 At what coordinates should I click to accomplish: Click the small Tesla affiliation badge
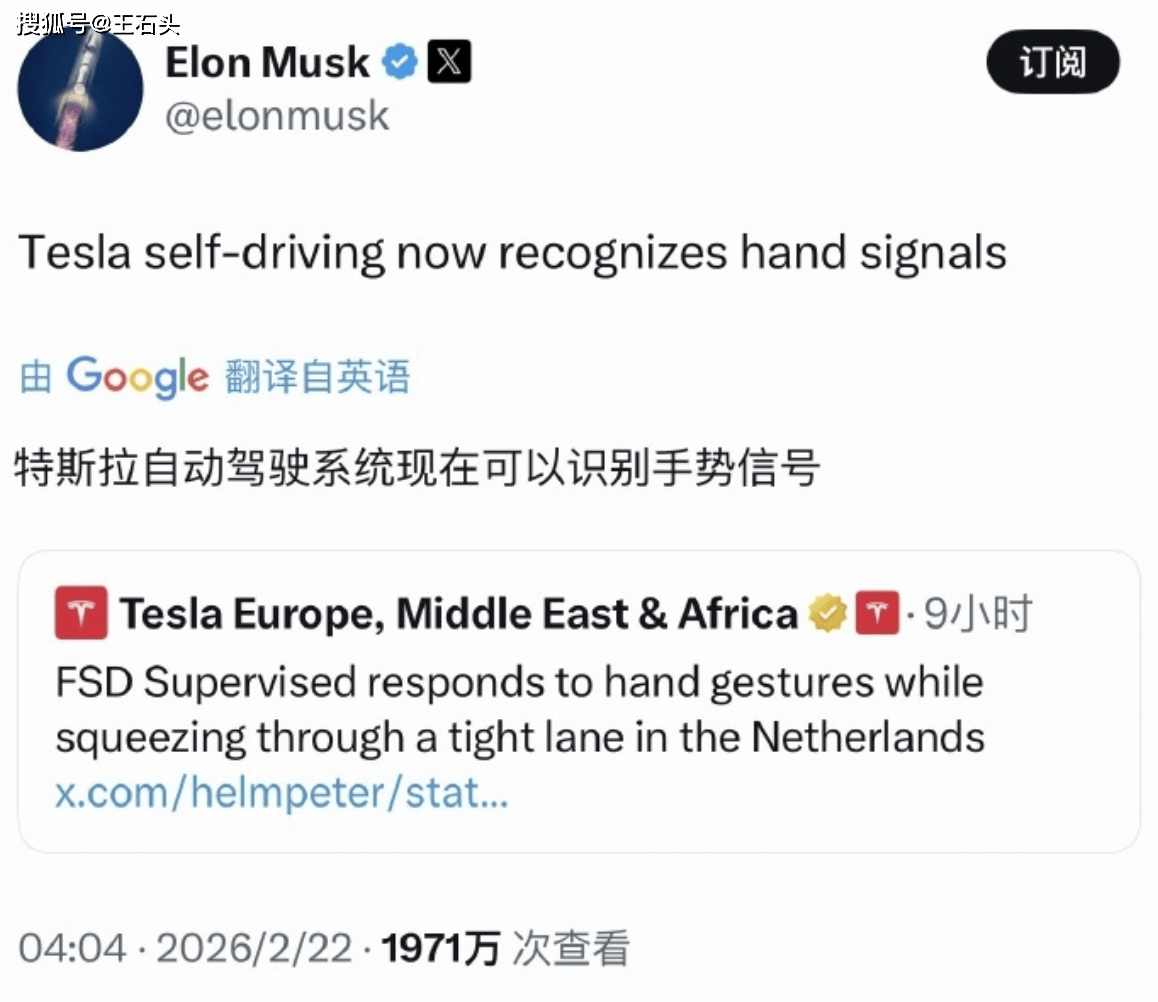coord(877,614)
